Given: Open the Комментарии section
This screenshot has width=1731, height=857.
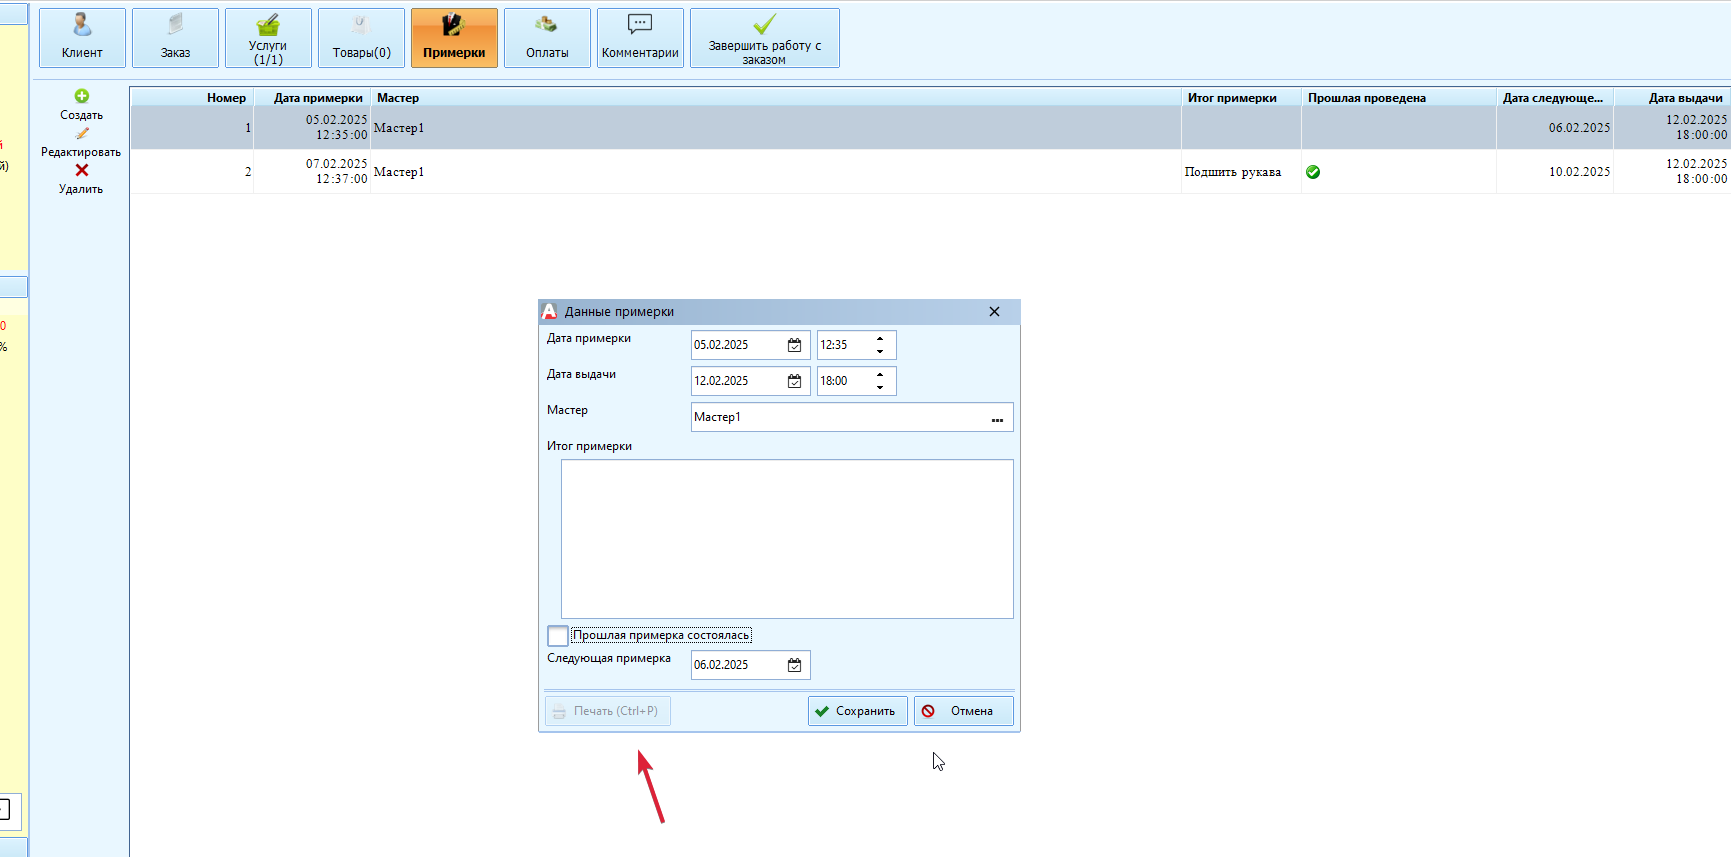Looking at the screenshot, I should click(x=640, y=38).
